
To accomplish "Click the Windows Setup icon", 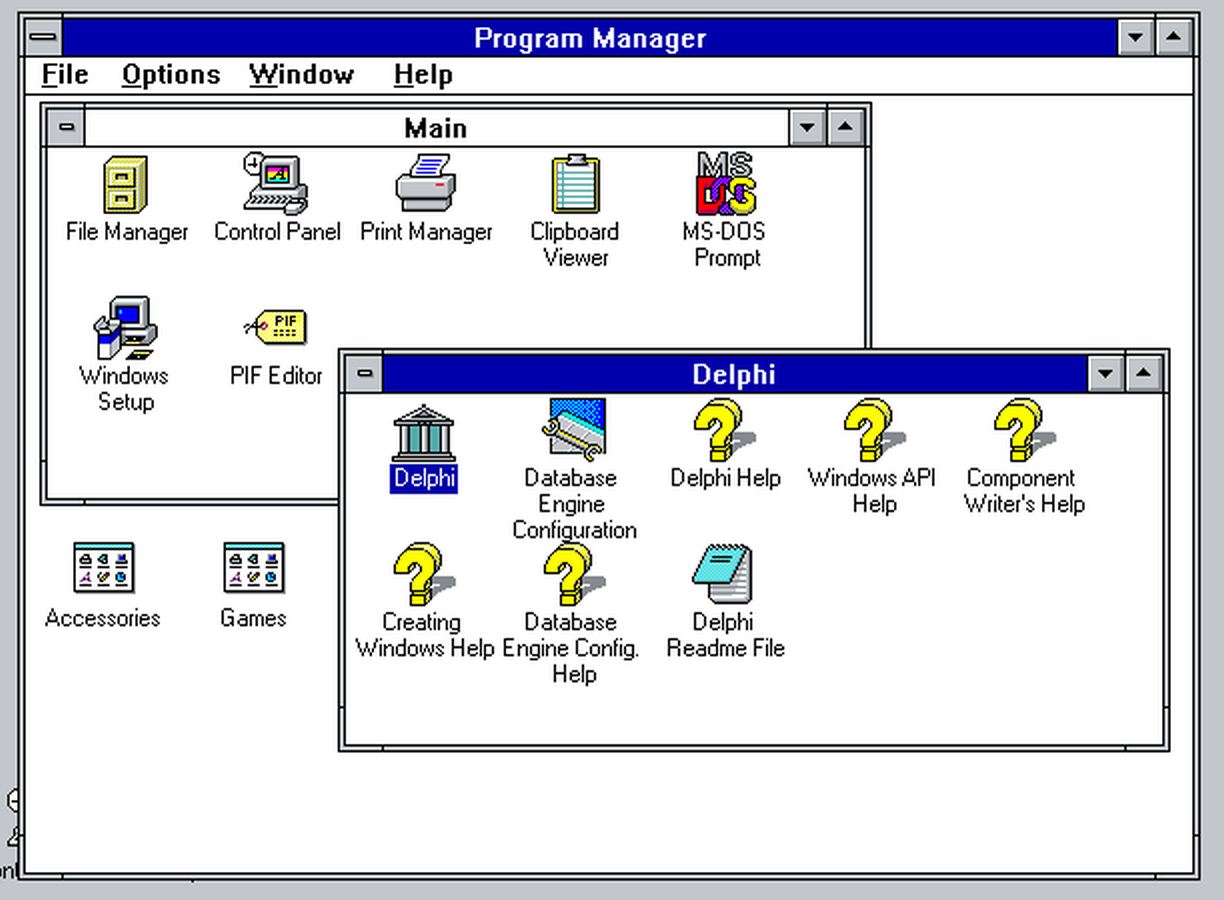I will tap(125, 328).
